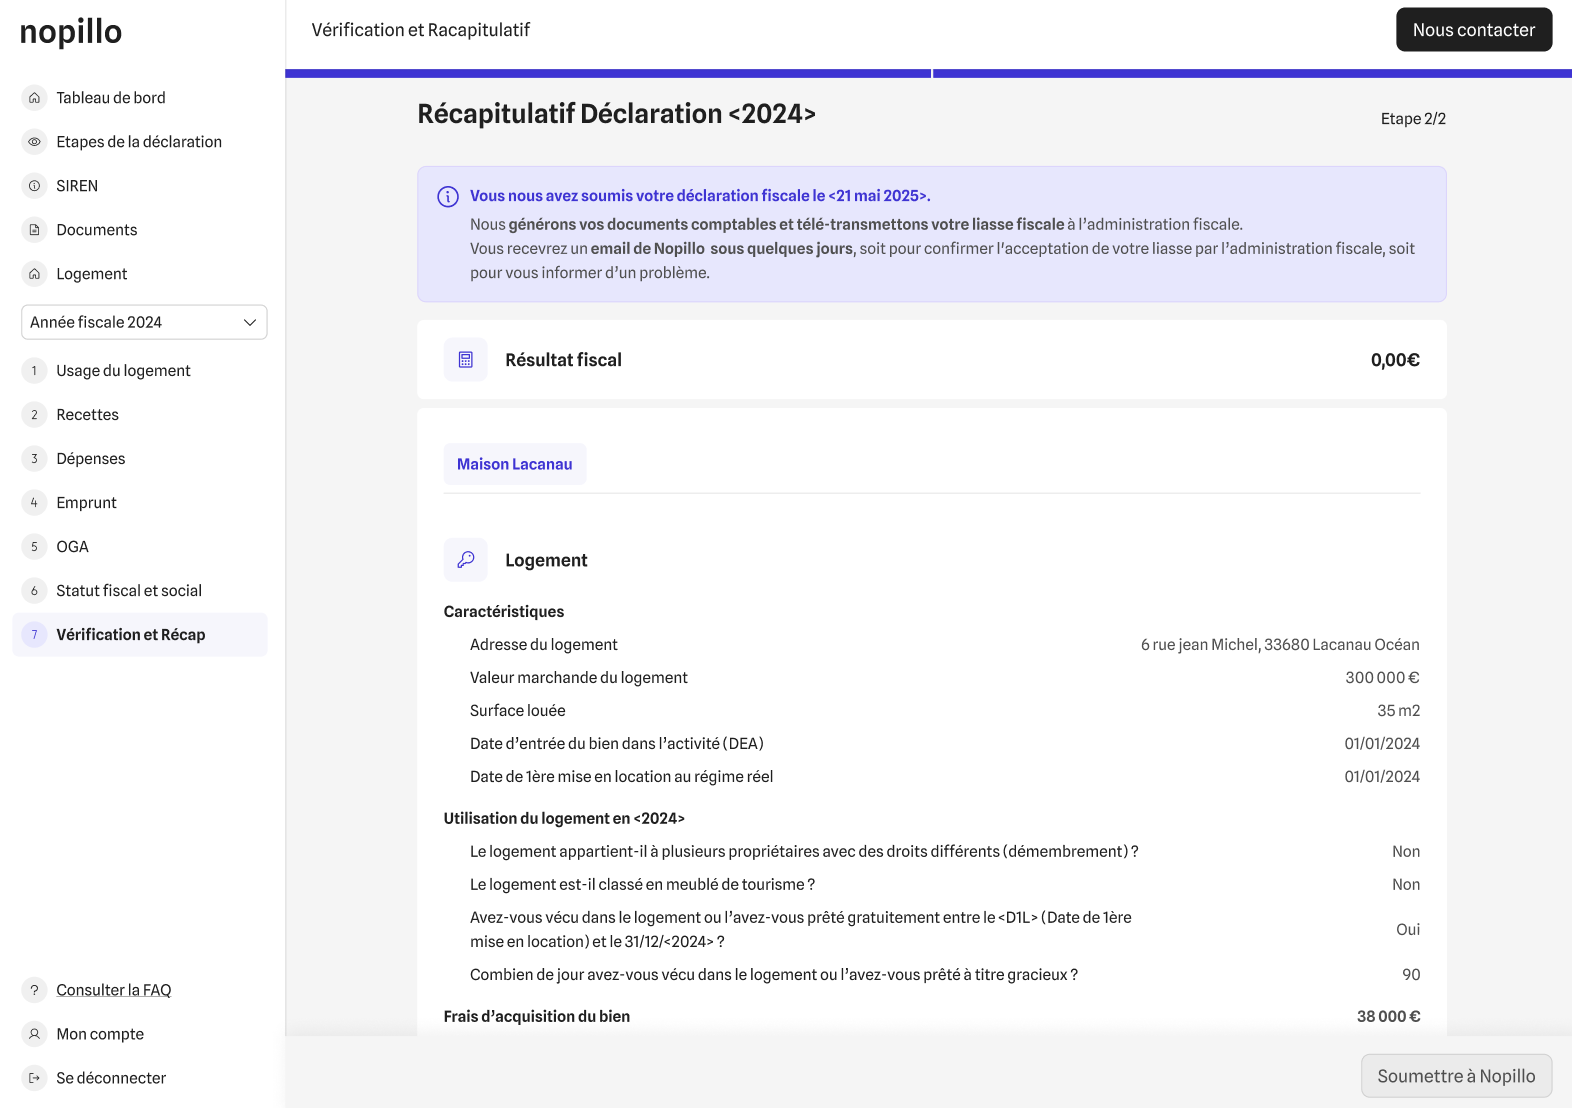Screen dimensions: 1572x1108
Task: Click the house icon next to Logement
Action: tap(34, 274)
